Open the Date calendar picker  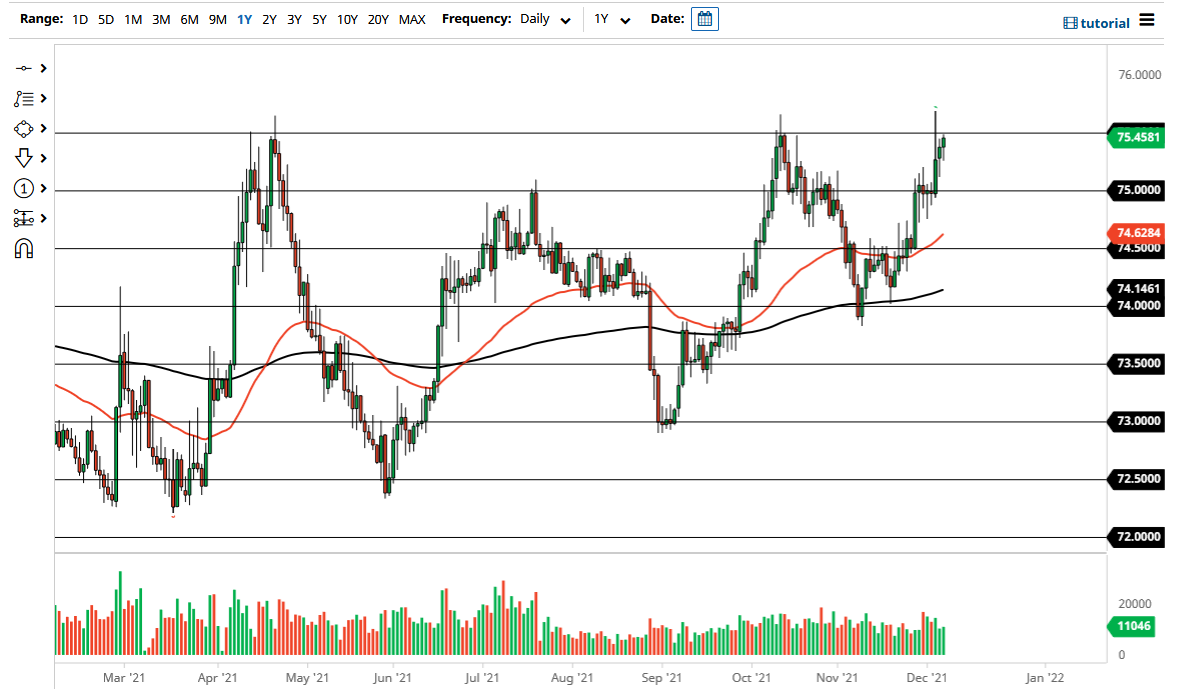tap(705, 18)
